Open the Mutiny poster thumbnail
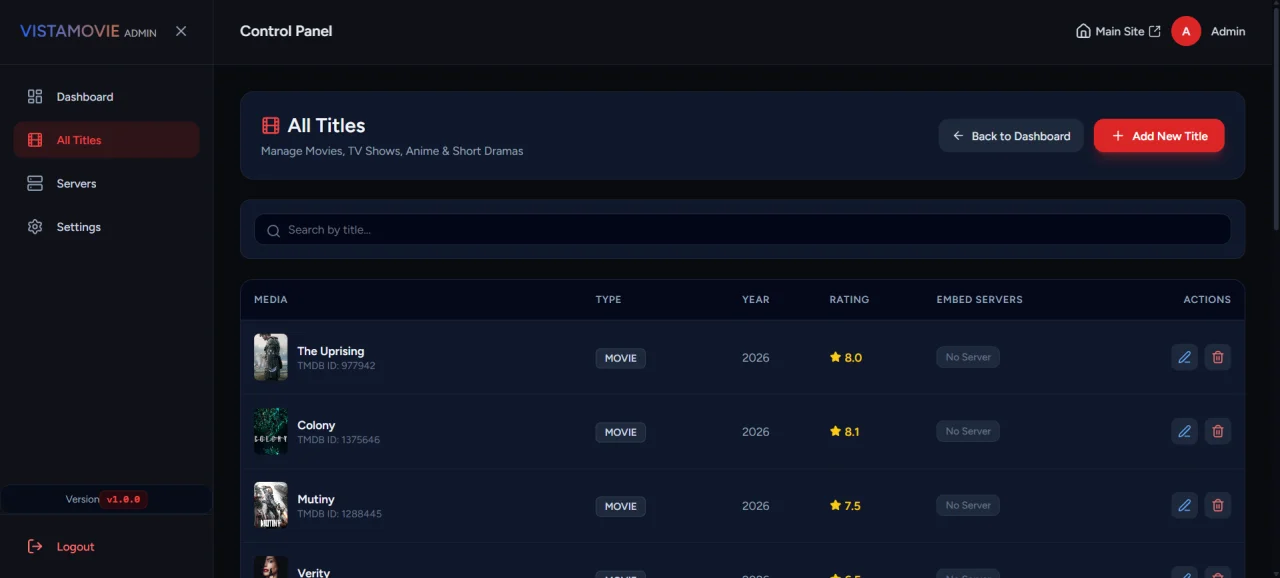 271,505
